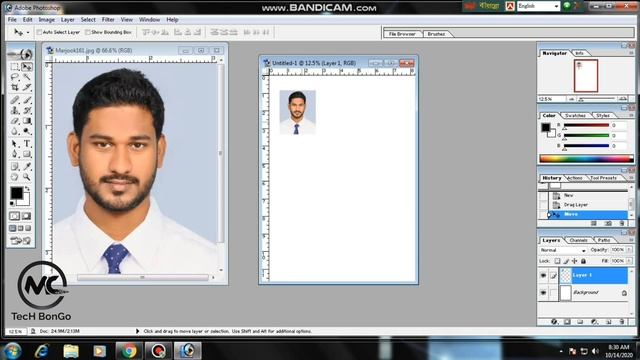Toggle visibility of Background layer

[x=543, y=293]
